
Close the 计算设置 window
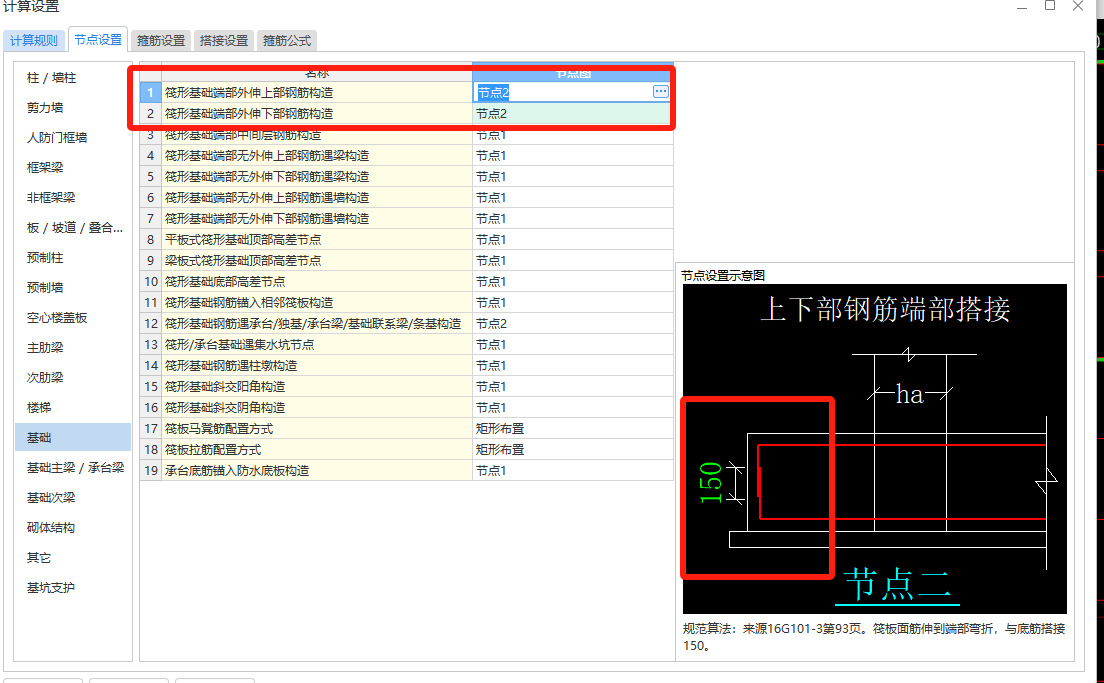[x=1078, y=6]
